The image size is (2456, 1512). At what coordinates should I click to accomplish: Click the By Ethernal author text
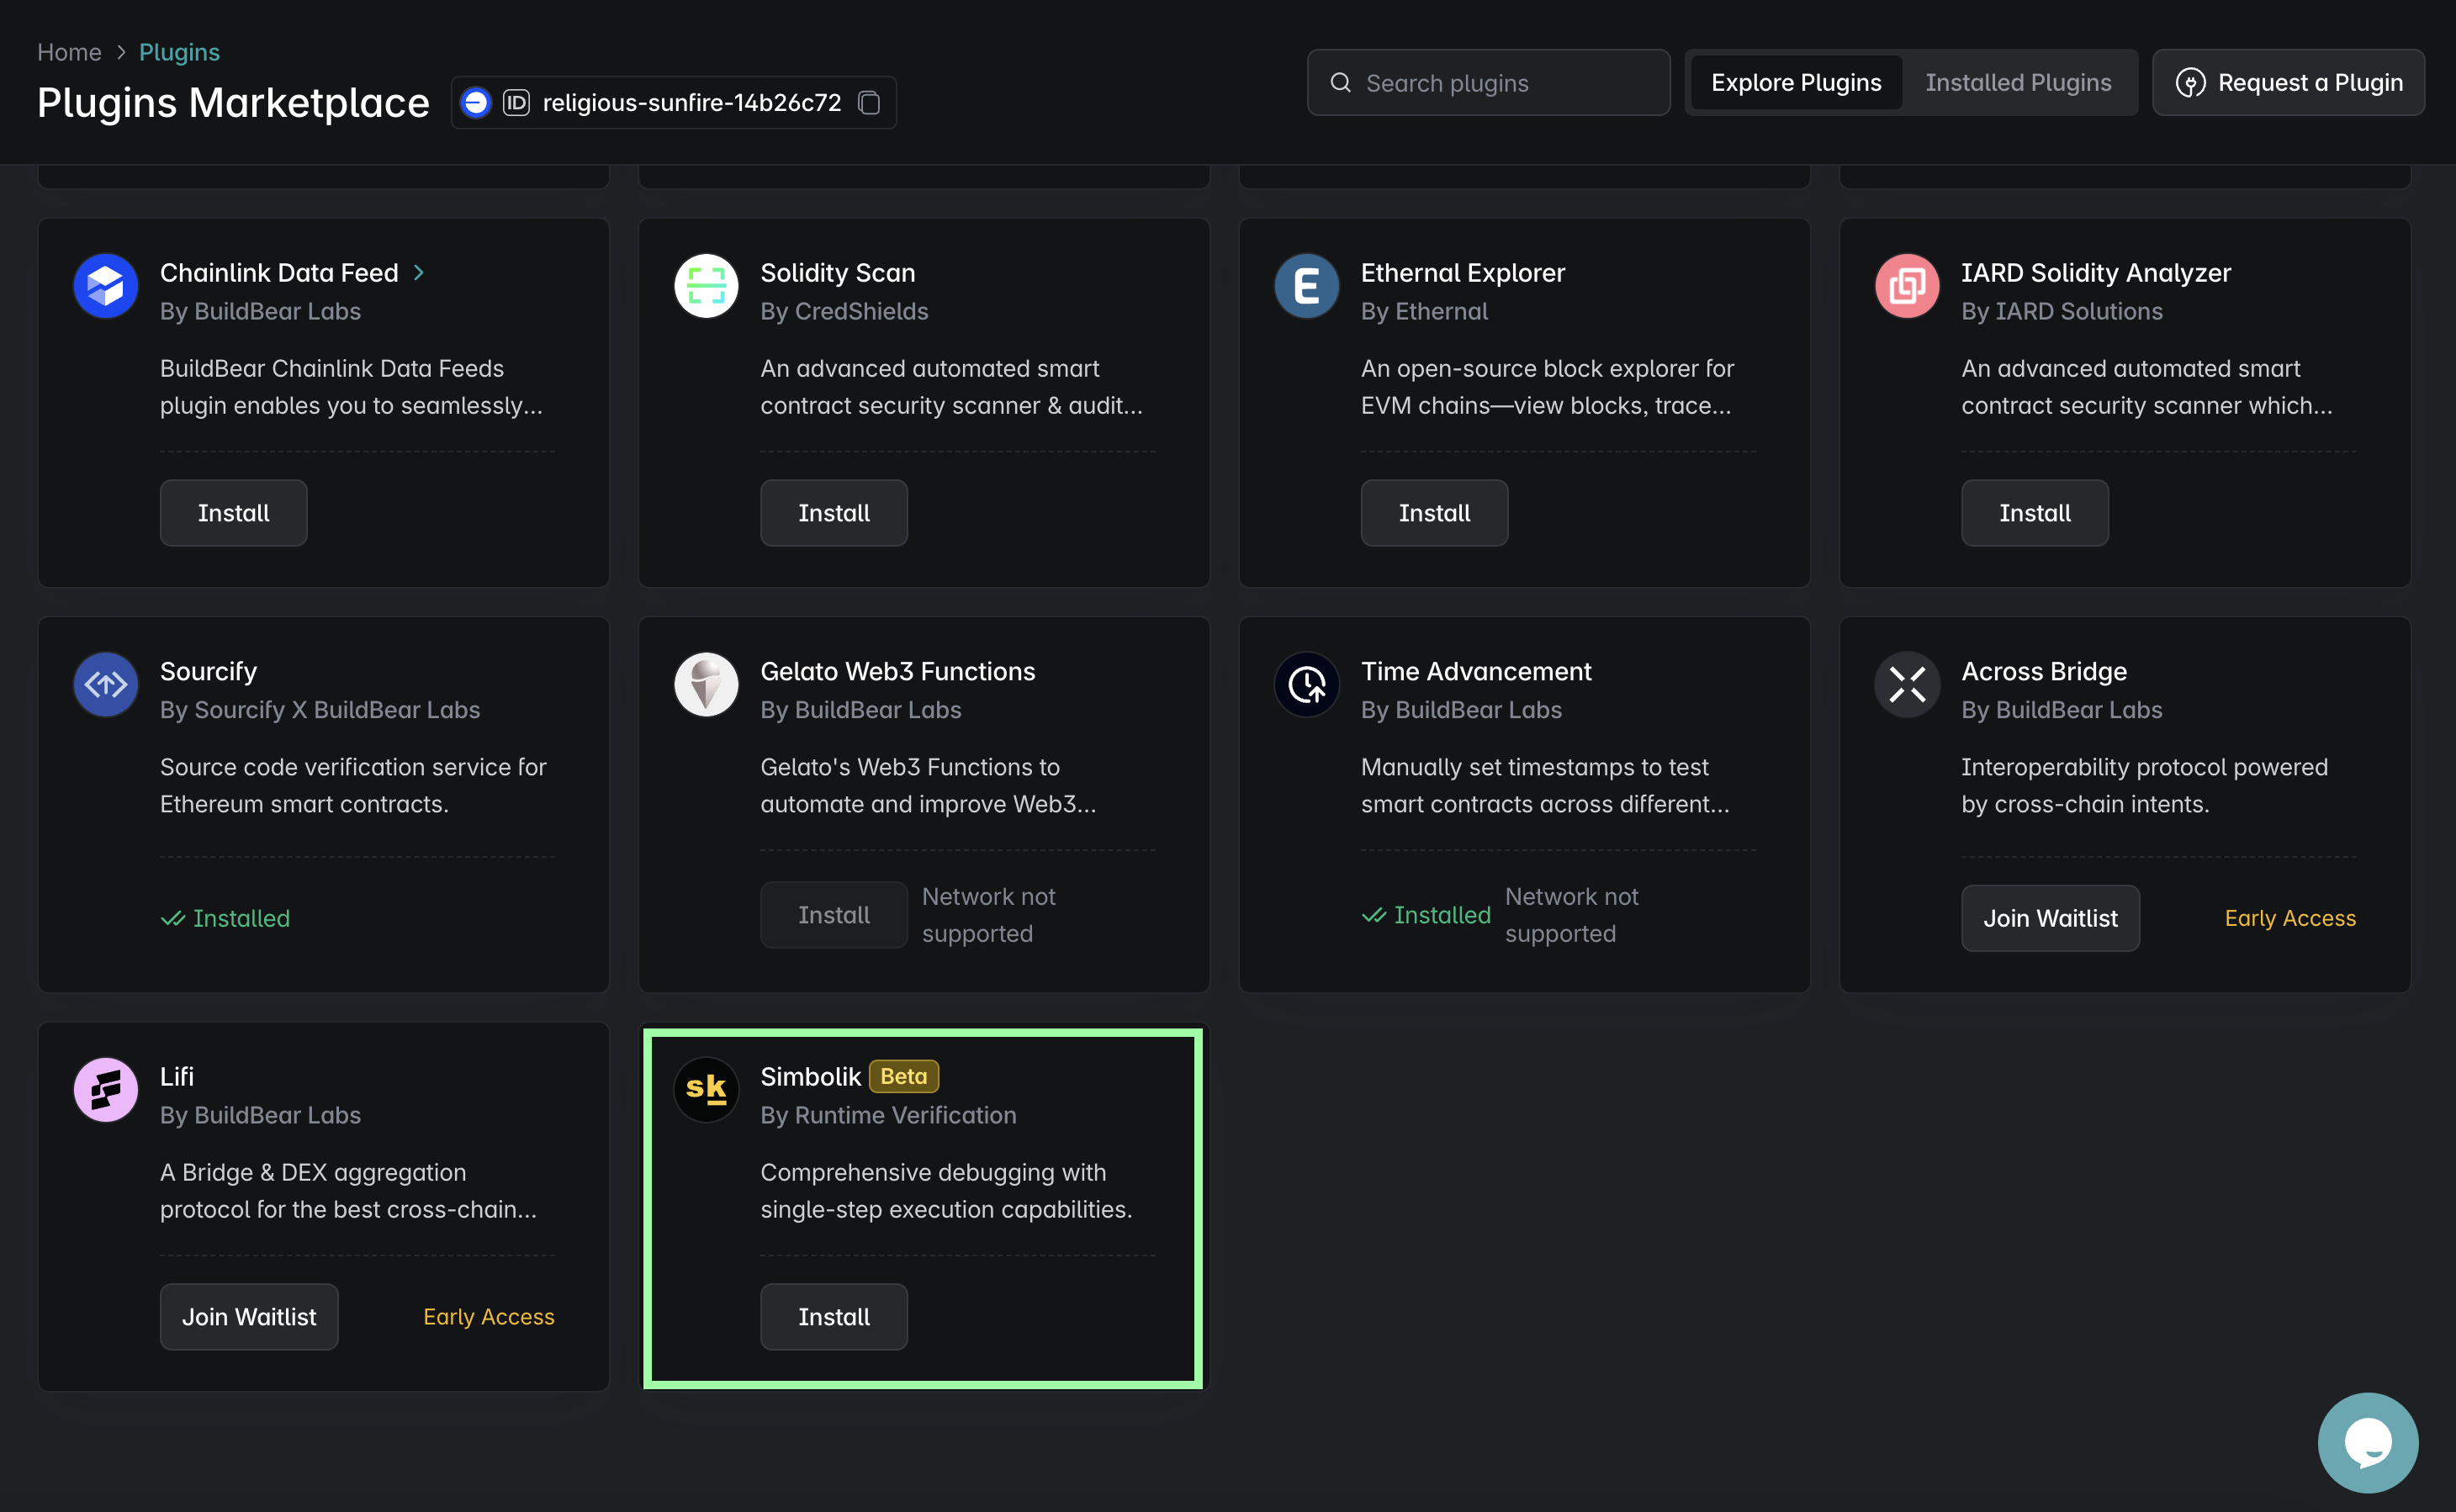click(x=1424, y=311)
